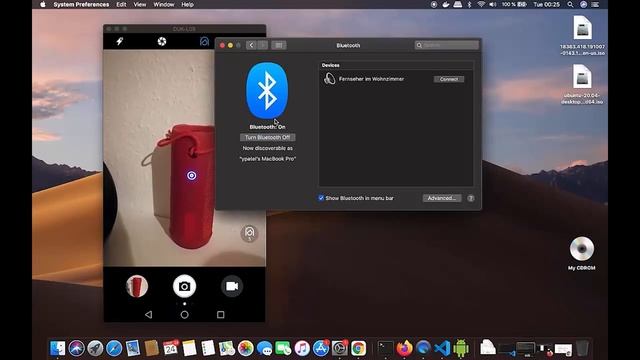Screen dimensions: 640x360
Task: Switch to video recording mode
Action: coord(232,286)
